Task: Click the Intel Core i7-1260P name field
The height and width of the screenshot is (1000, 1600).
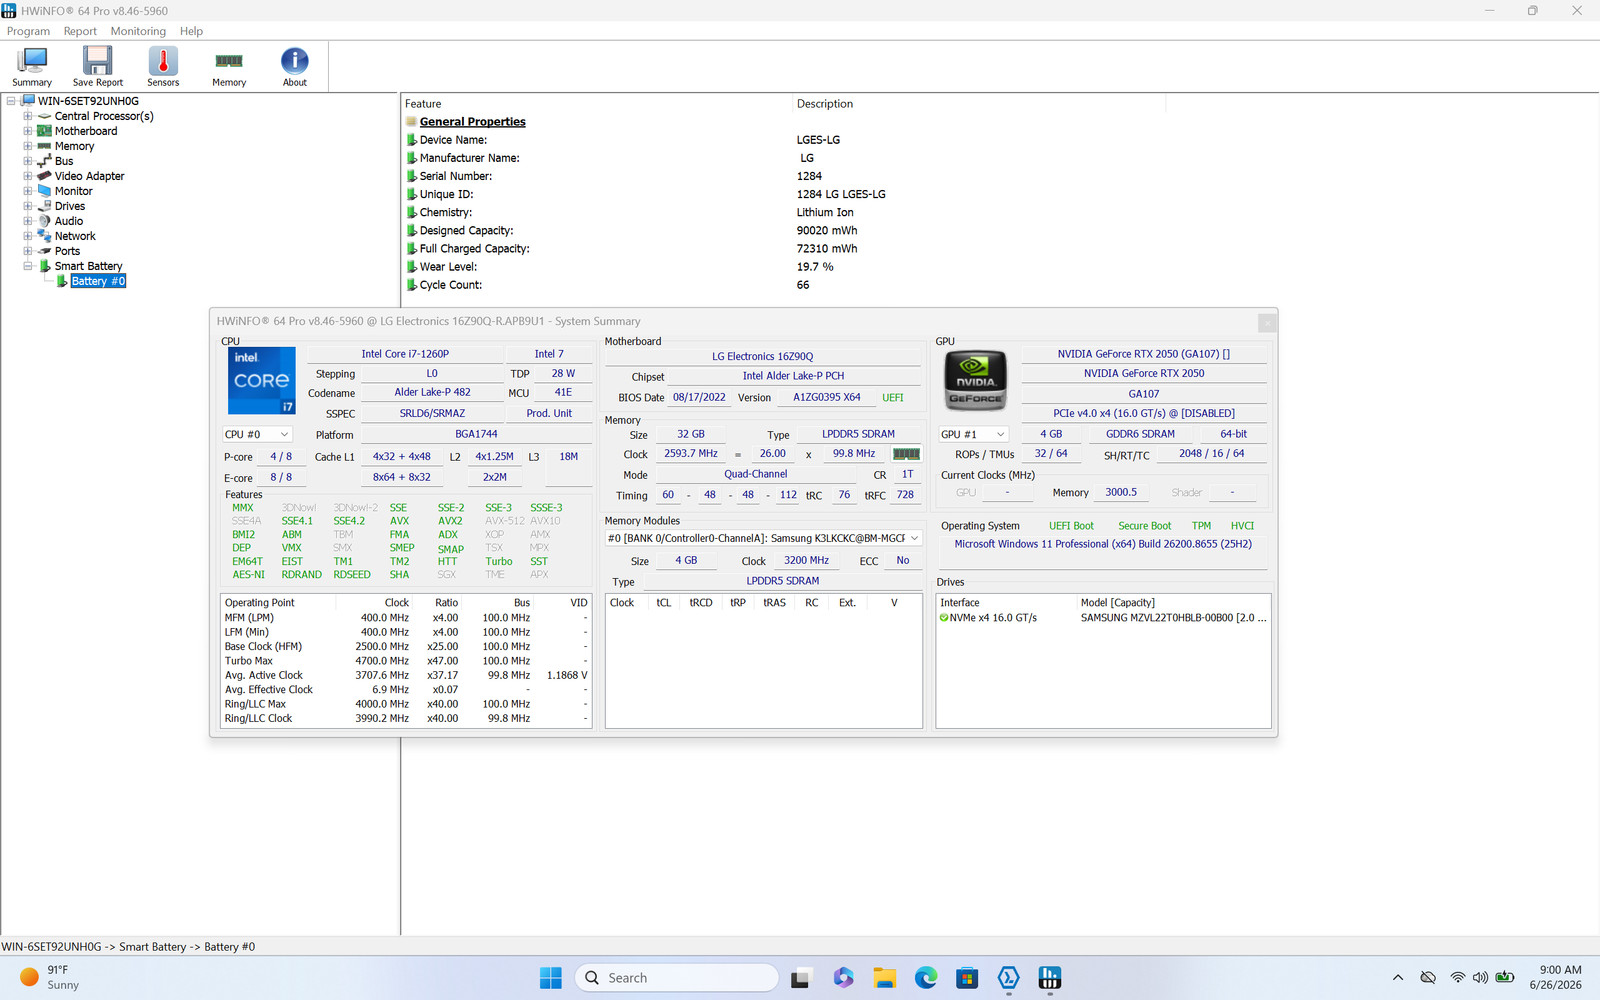Action: point(405,354)
